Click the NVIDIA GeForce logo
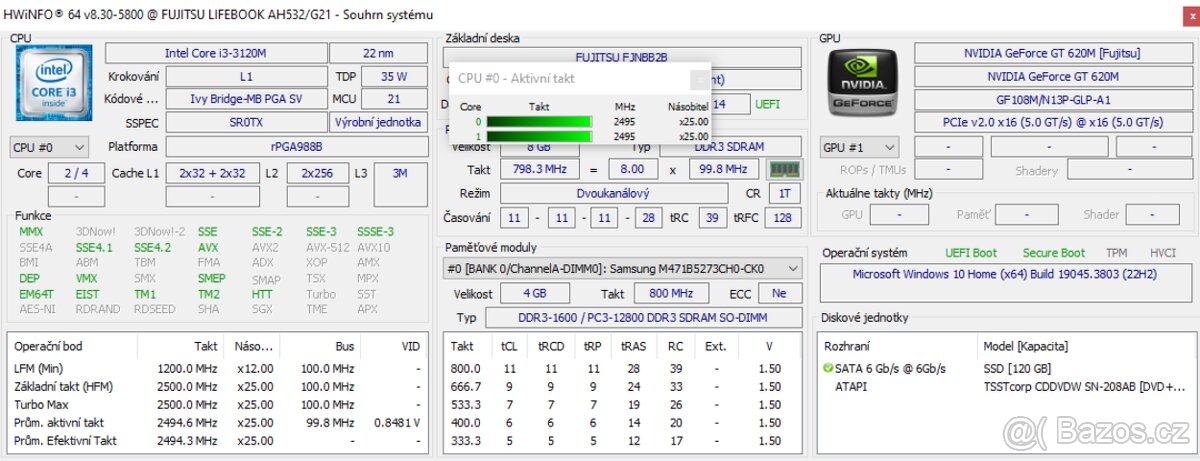This screenshot has width=1200, height=461. (865, 85)
